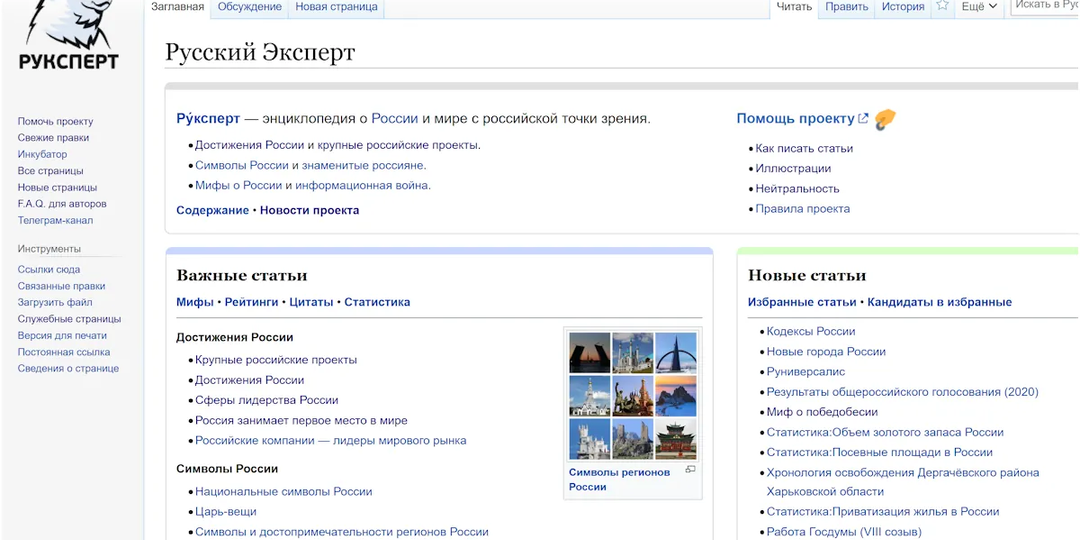Open F.A.Q. для авторов link

click(x=62, y=204)
